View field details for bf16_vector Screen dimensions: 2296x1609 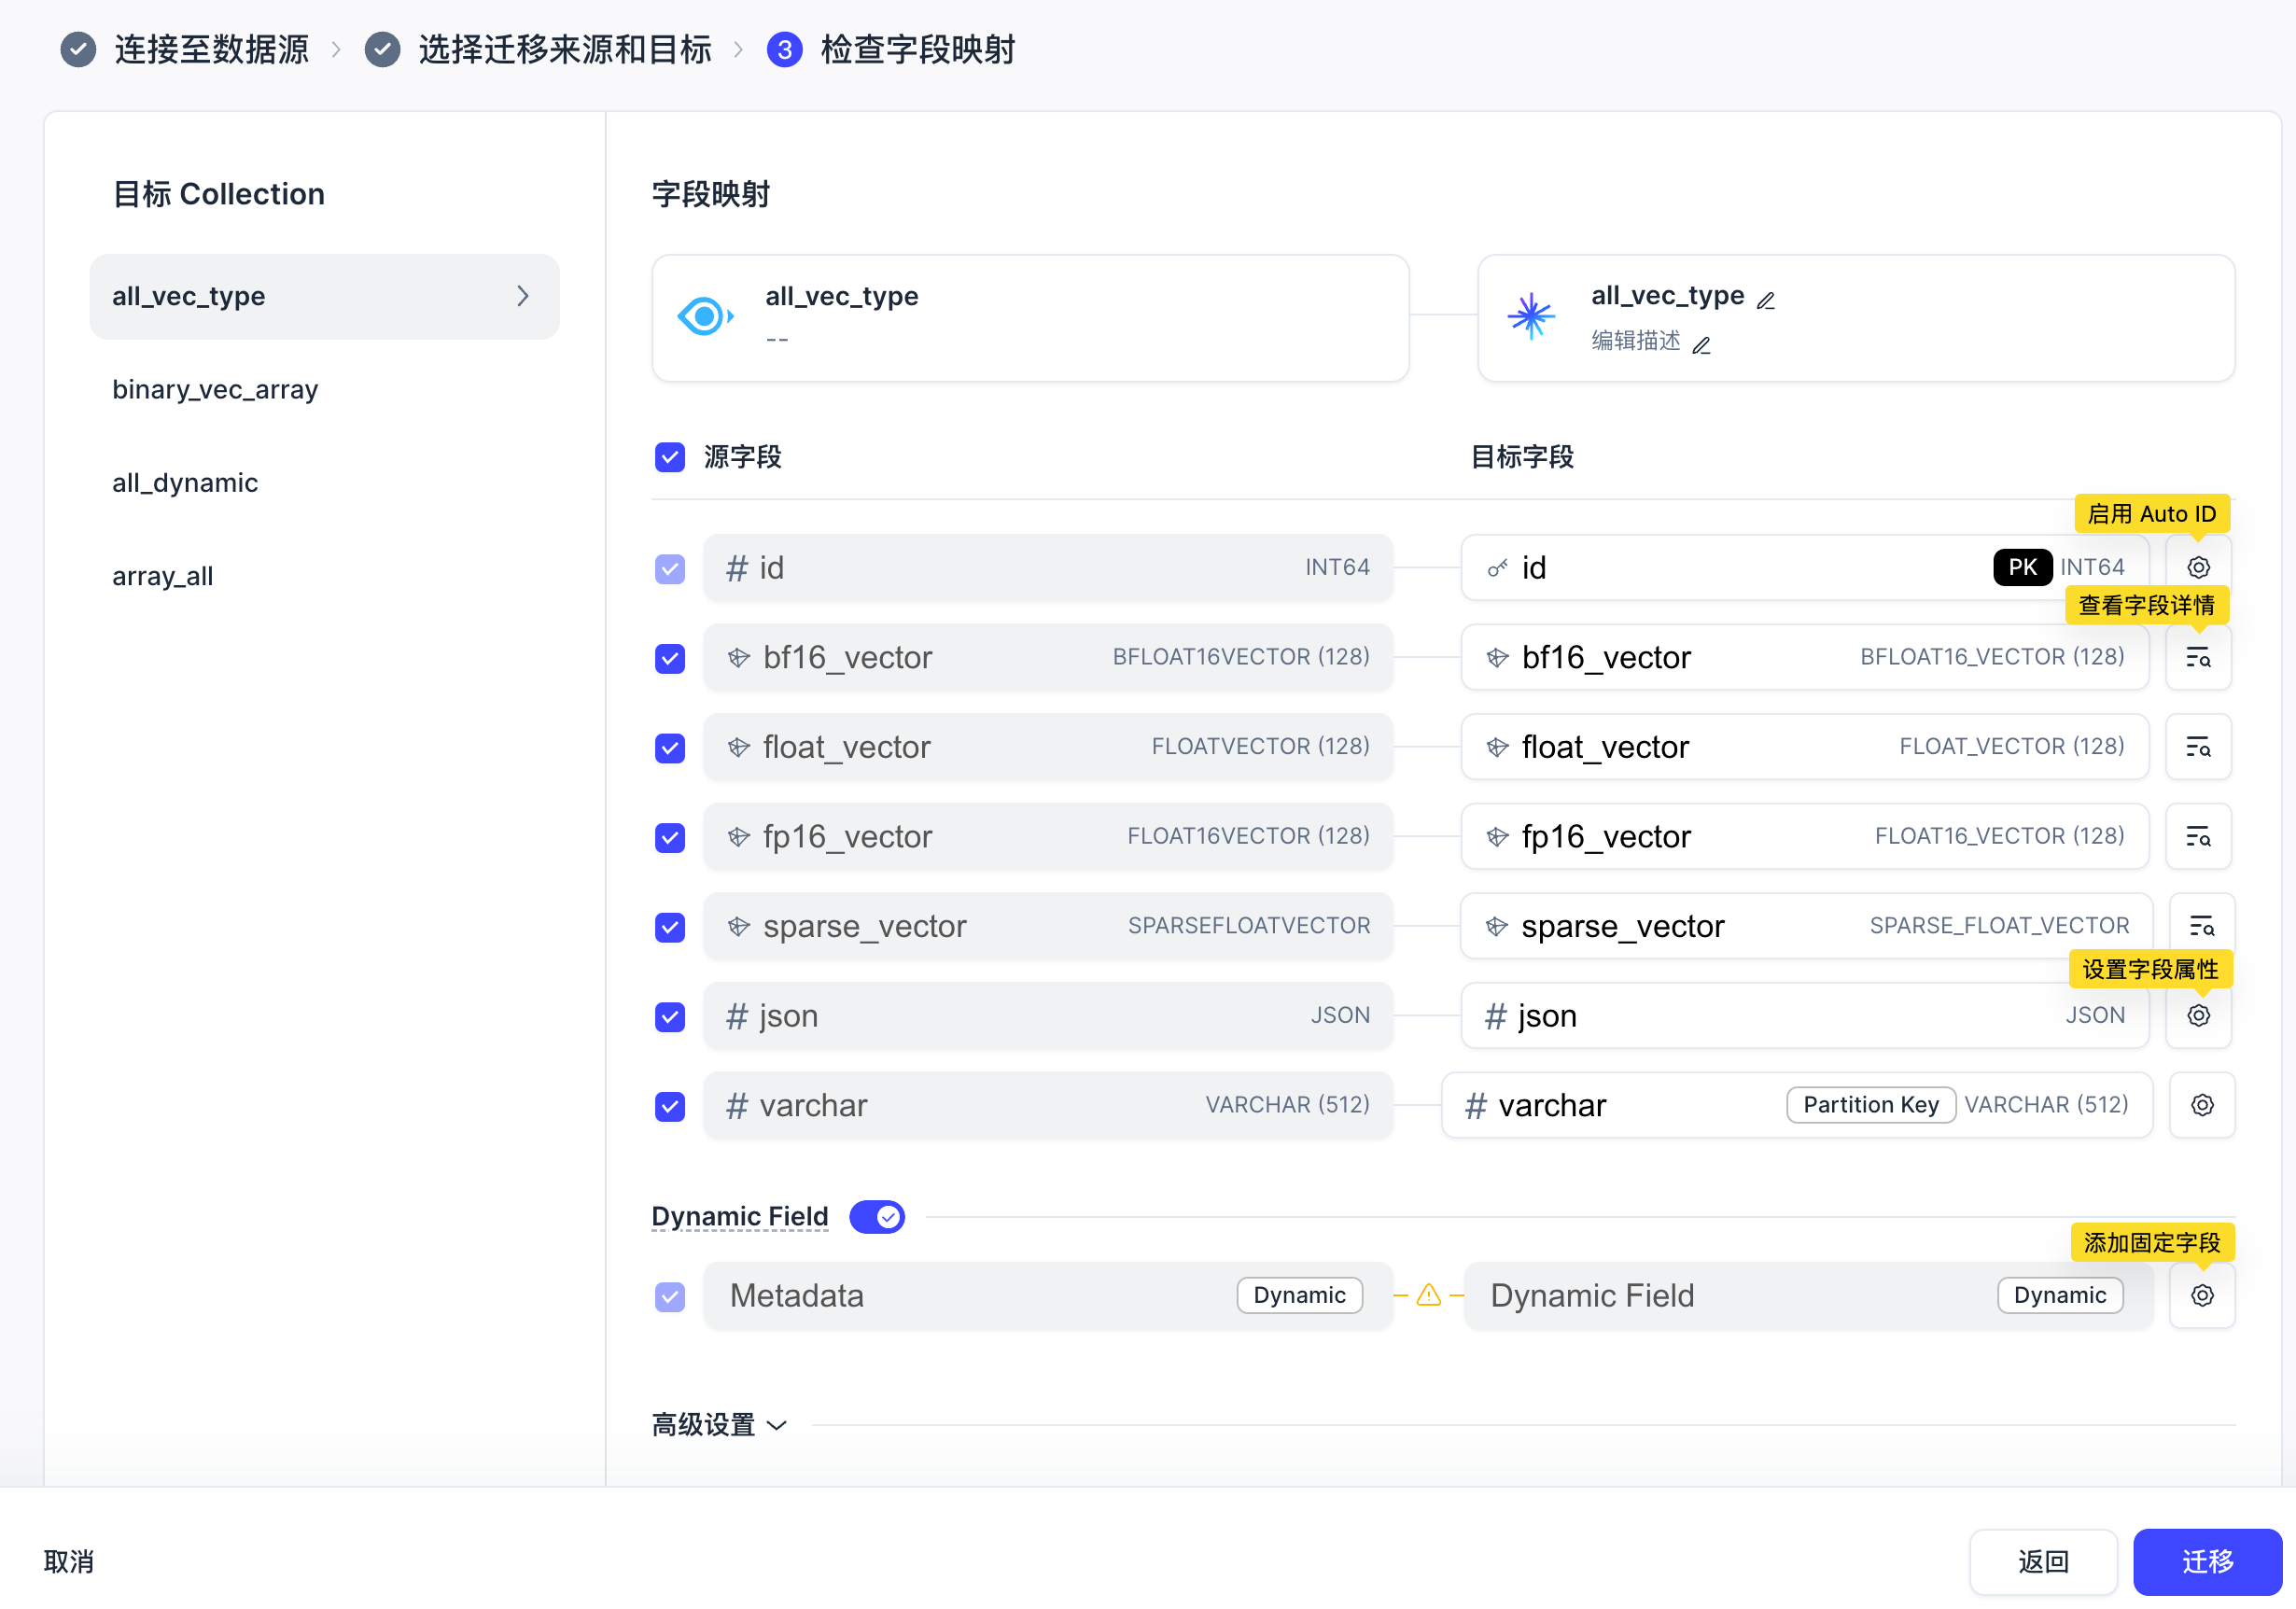(x=2198, y=657)
